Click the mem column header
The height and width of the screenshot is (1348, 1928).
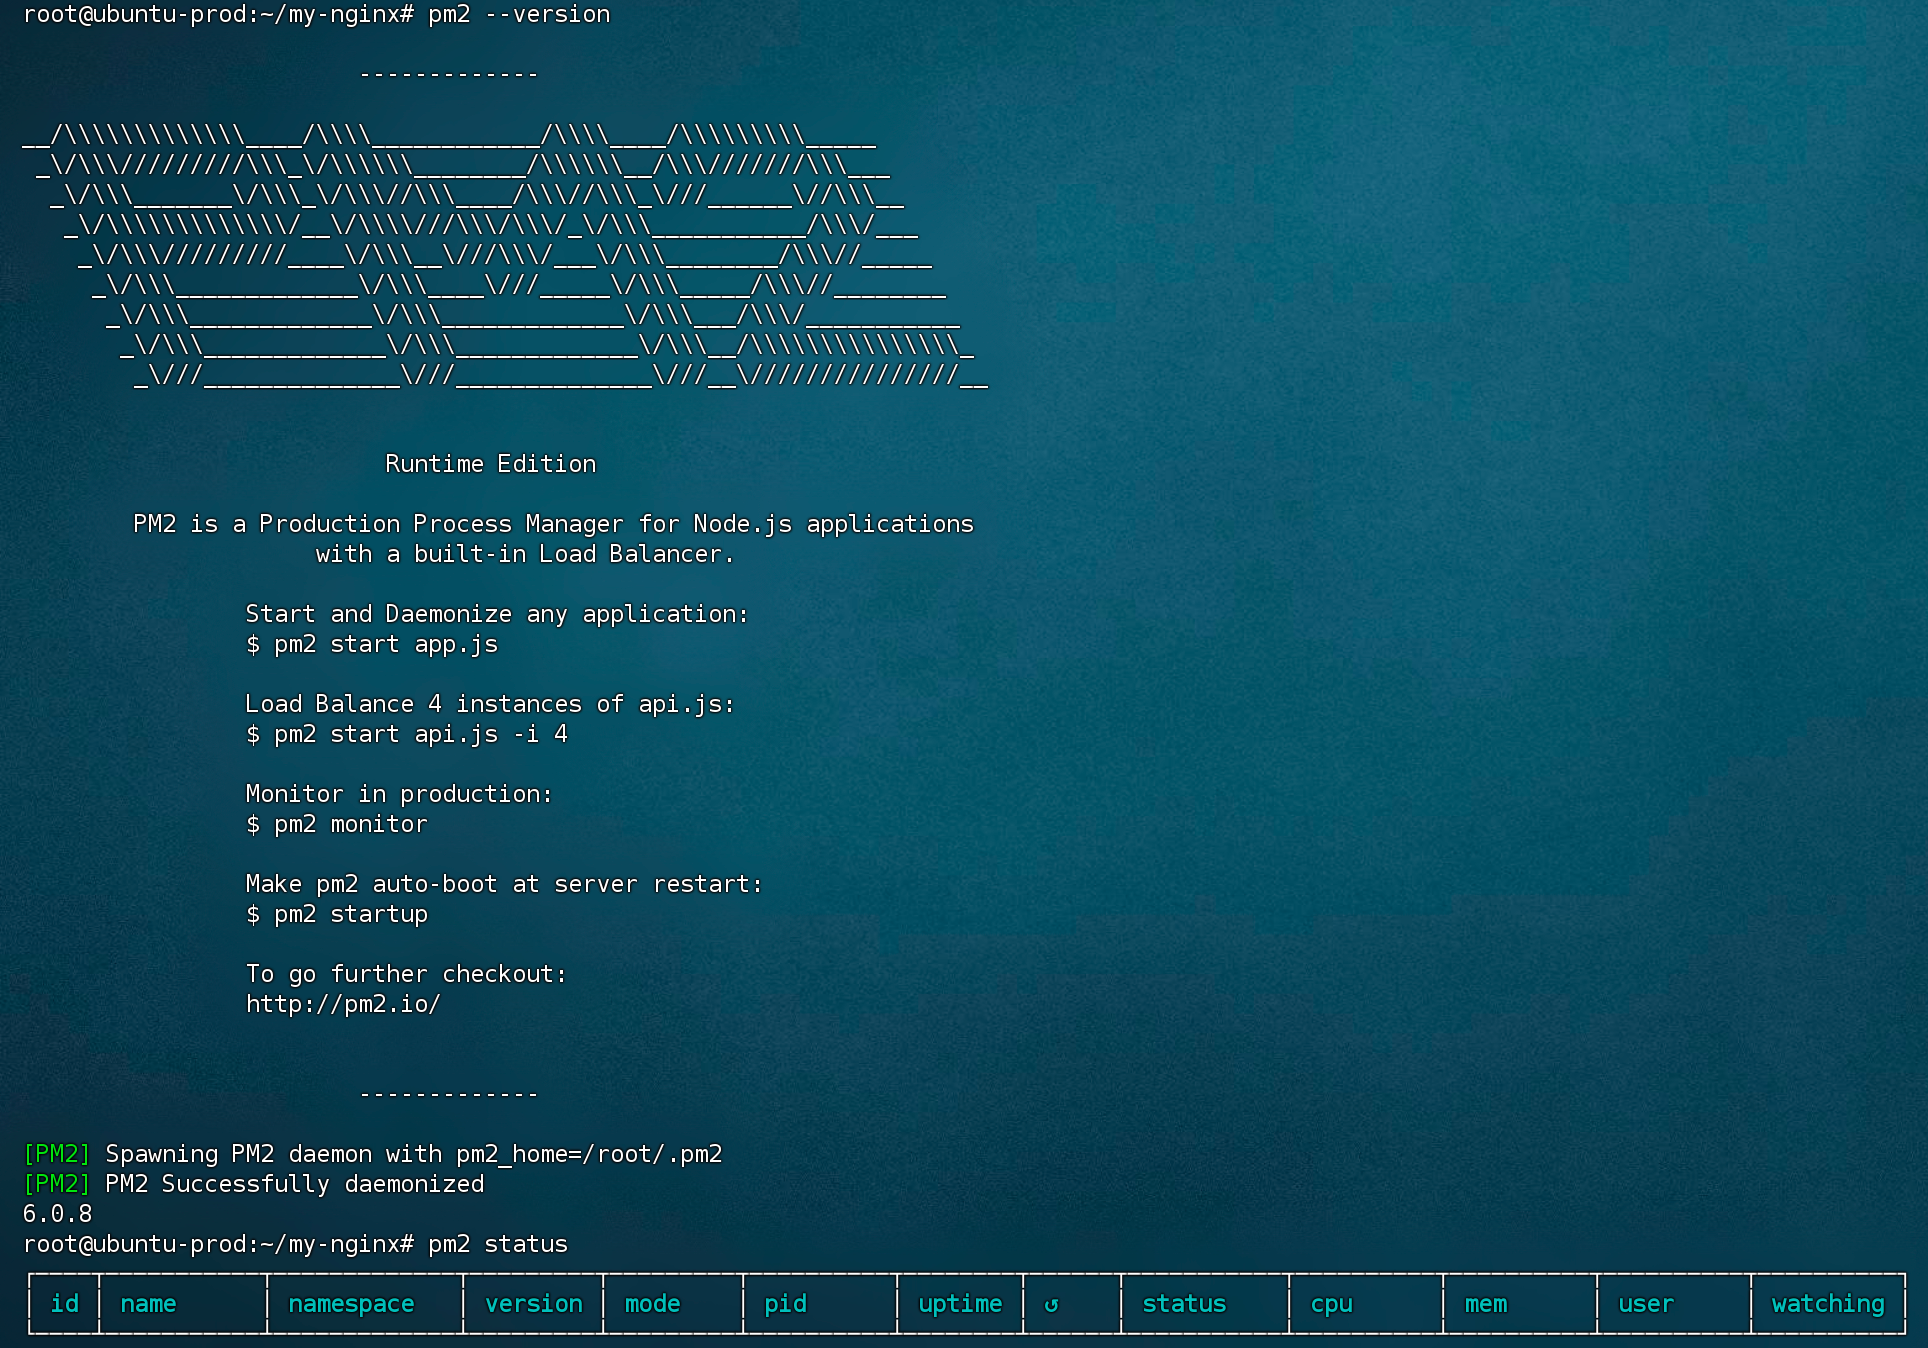[x=1485, y=1304]
